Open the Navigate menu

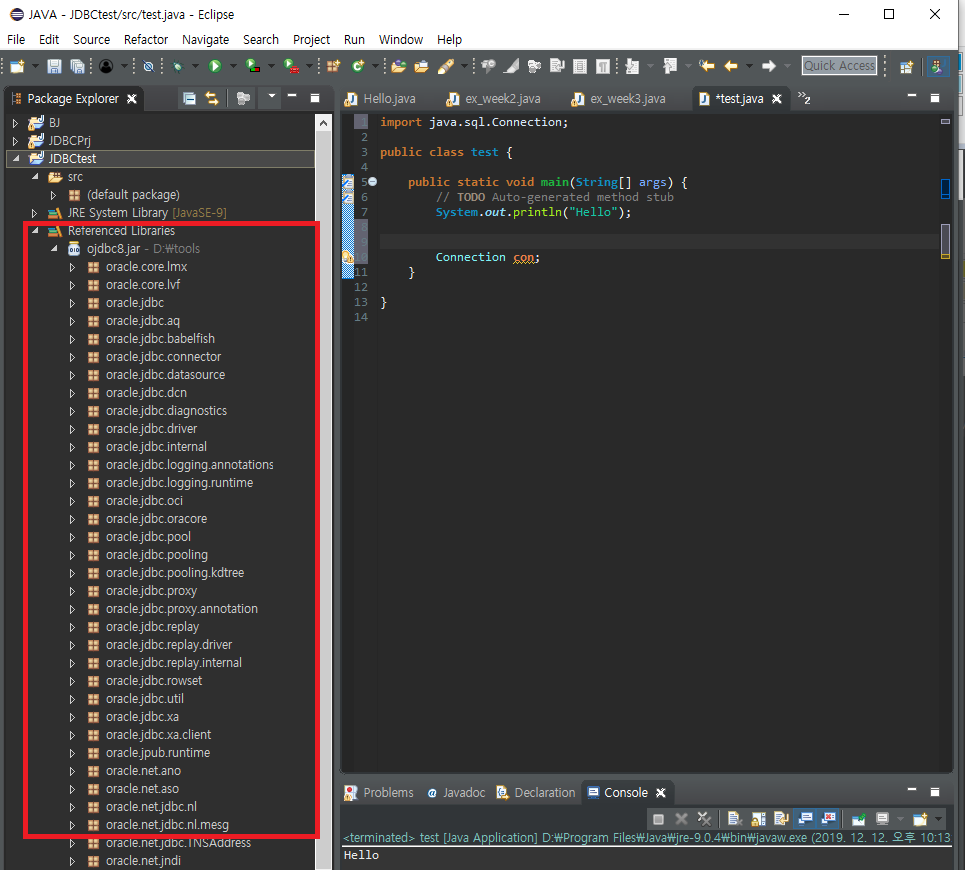pyautogui.click(x=206, y=39)
